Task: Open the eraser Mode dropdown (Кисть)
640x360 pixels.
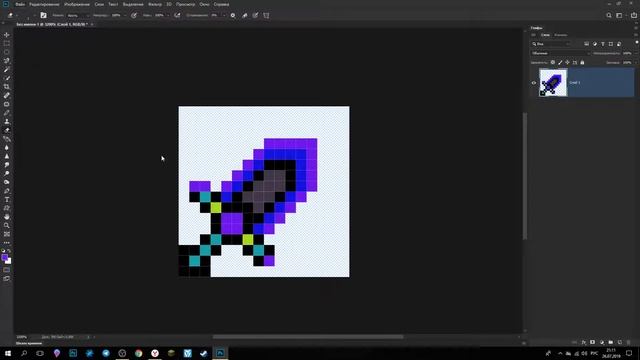Action: coord(78,16)
